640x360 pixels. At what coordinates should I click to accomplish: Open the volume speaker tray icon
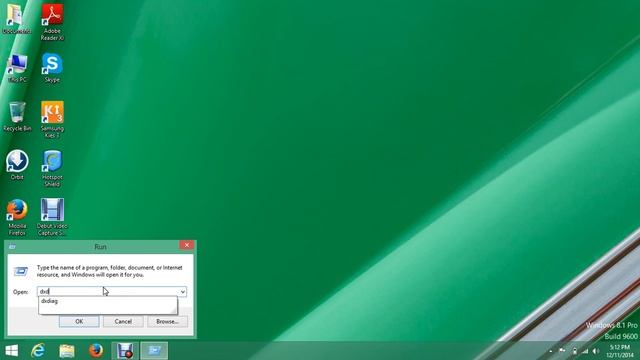(x=596, y=351)
